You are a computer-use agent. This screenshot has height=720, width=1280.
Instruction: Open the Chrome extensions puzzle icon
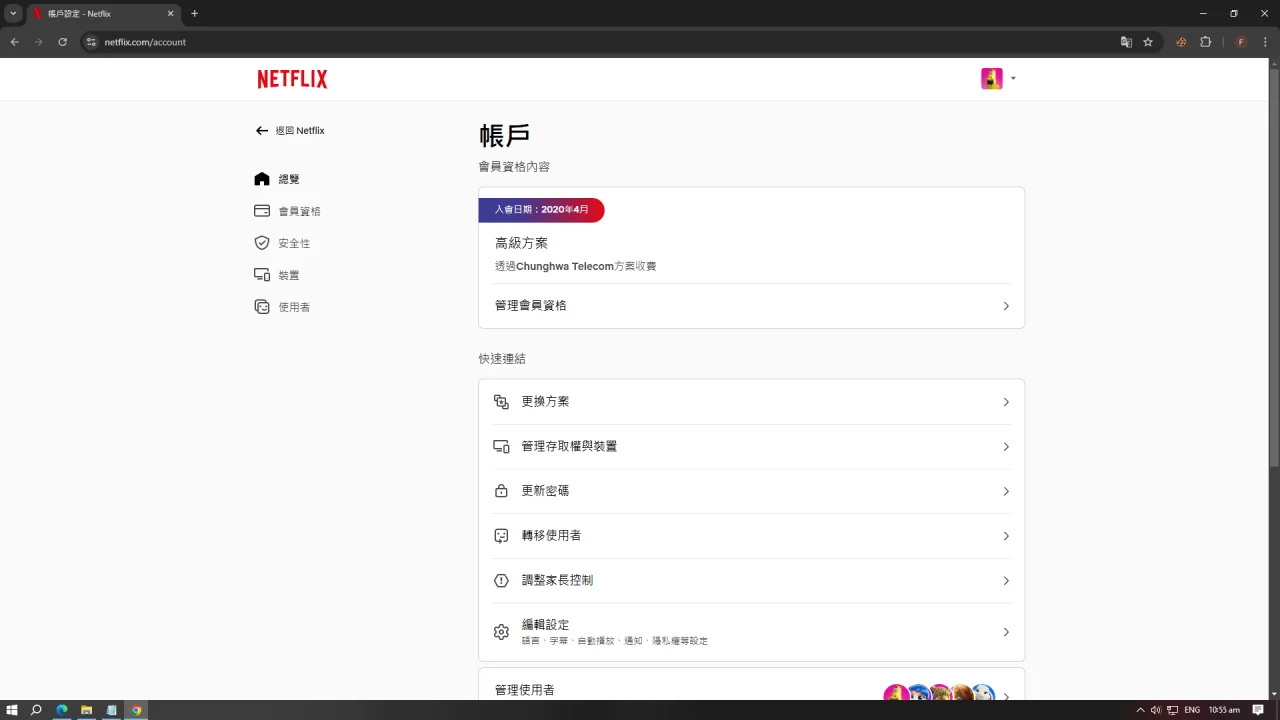(x=1205, y=42)
